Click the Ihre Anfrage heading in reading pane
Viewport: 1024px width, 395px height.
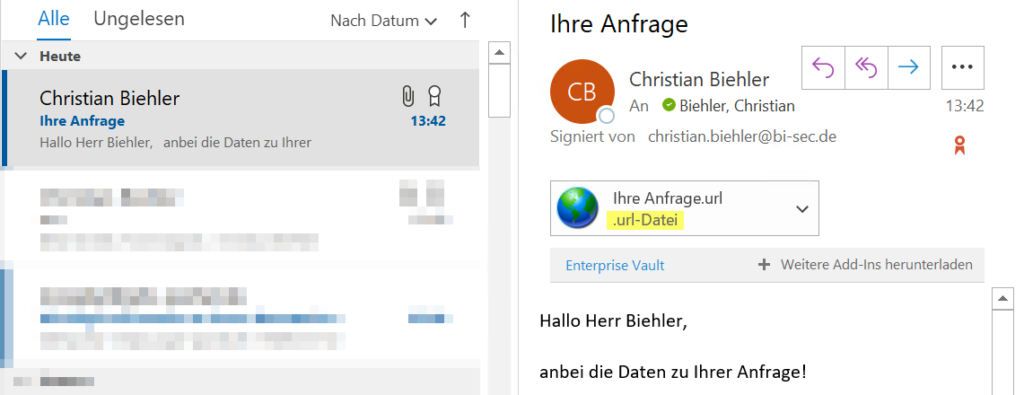pyautogui.click(x=619, y=24)
